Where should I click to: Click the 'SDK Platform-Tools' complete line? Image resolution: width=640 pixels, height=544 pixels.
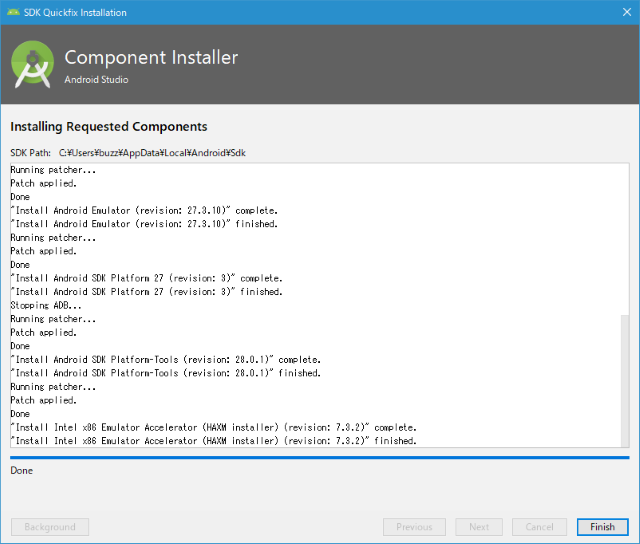(x=166, y=360)
